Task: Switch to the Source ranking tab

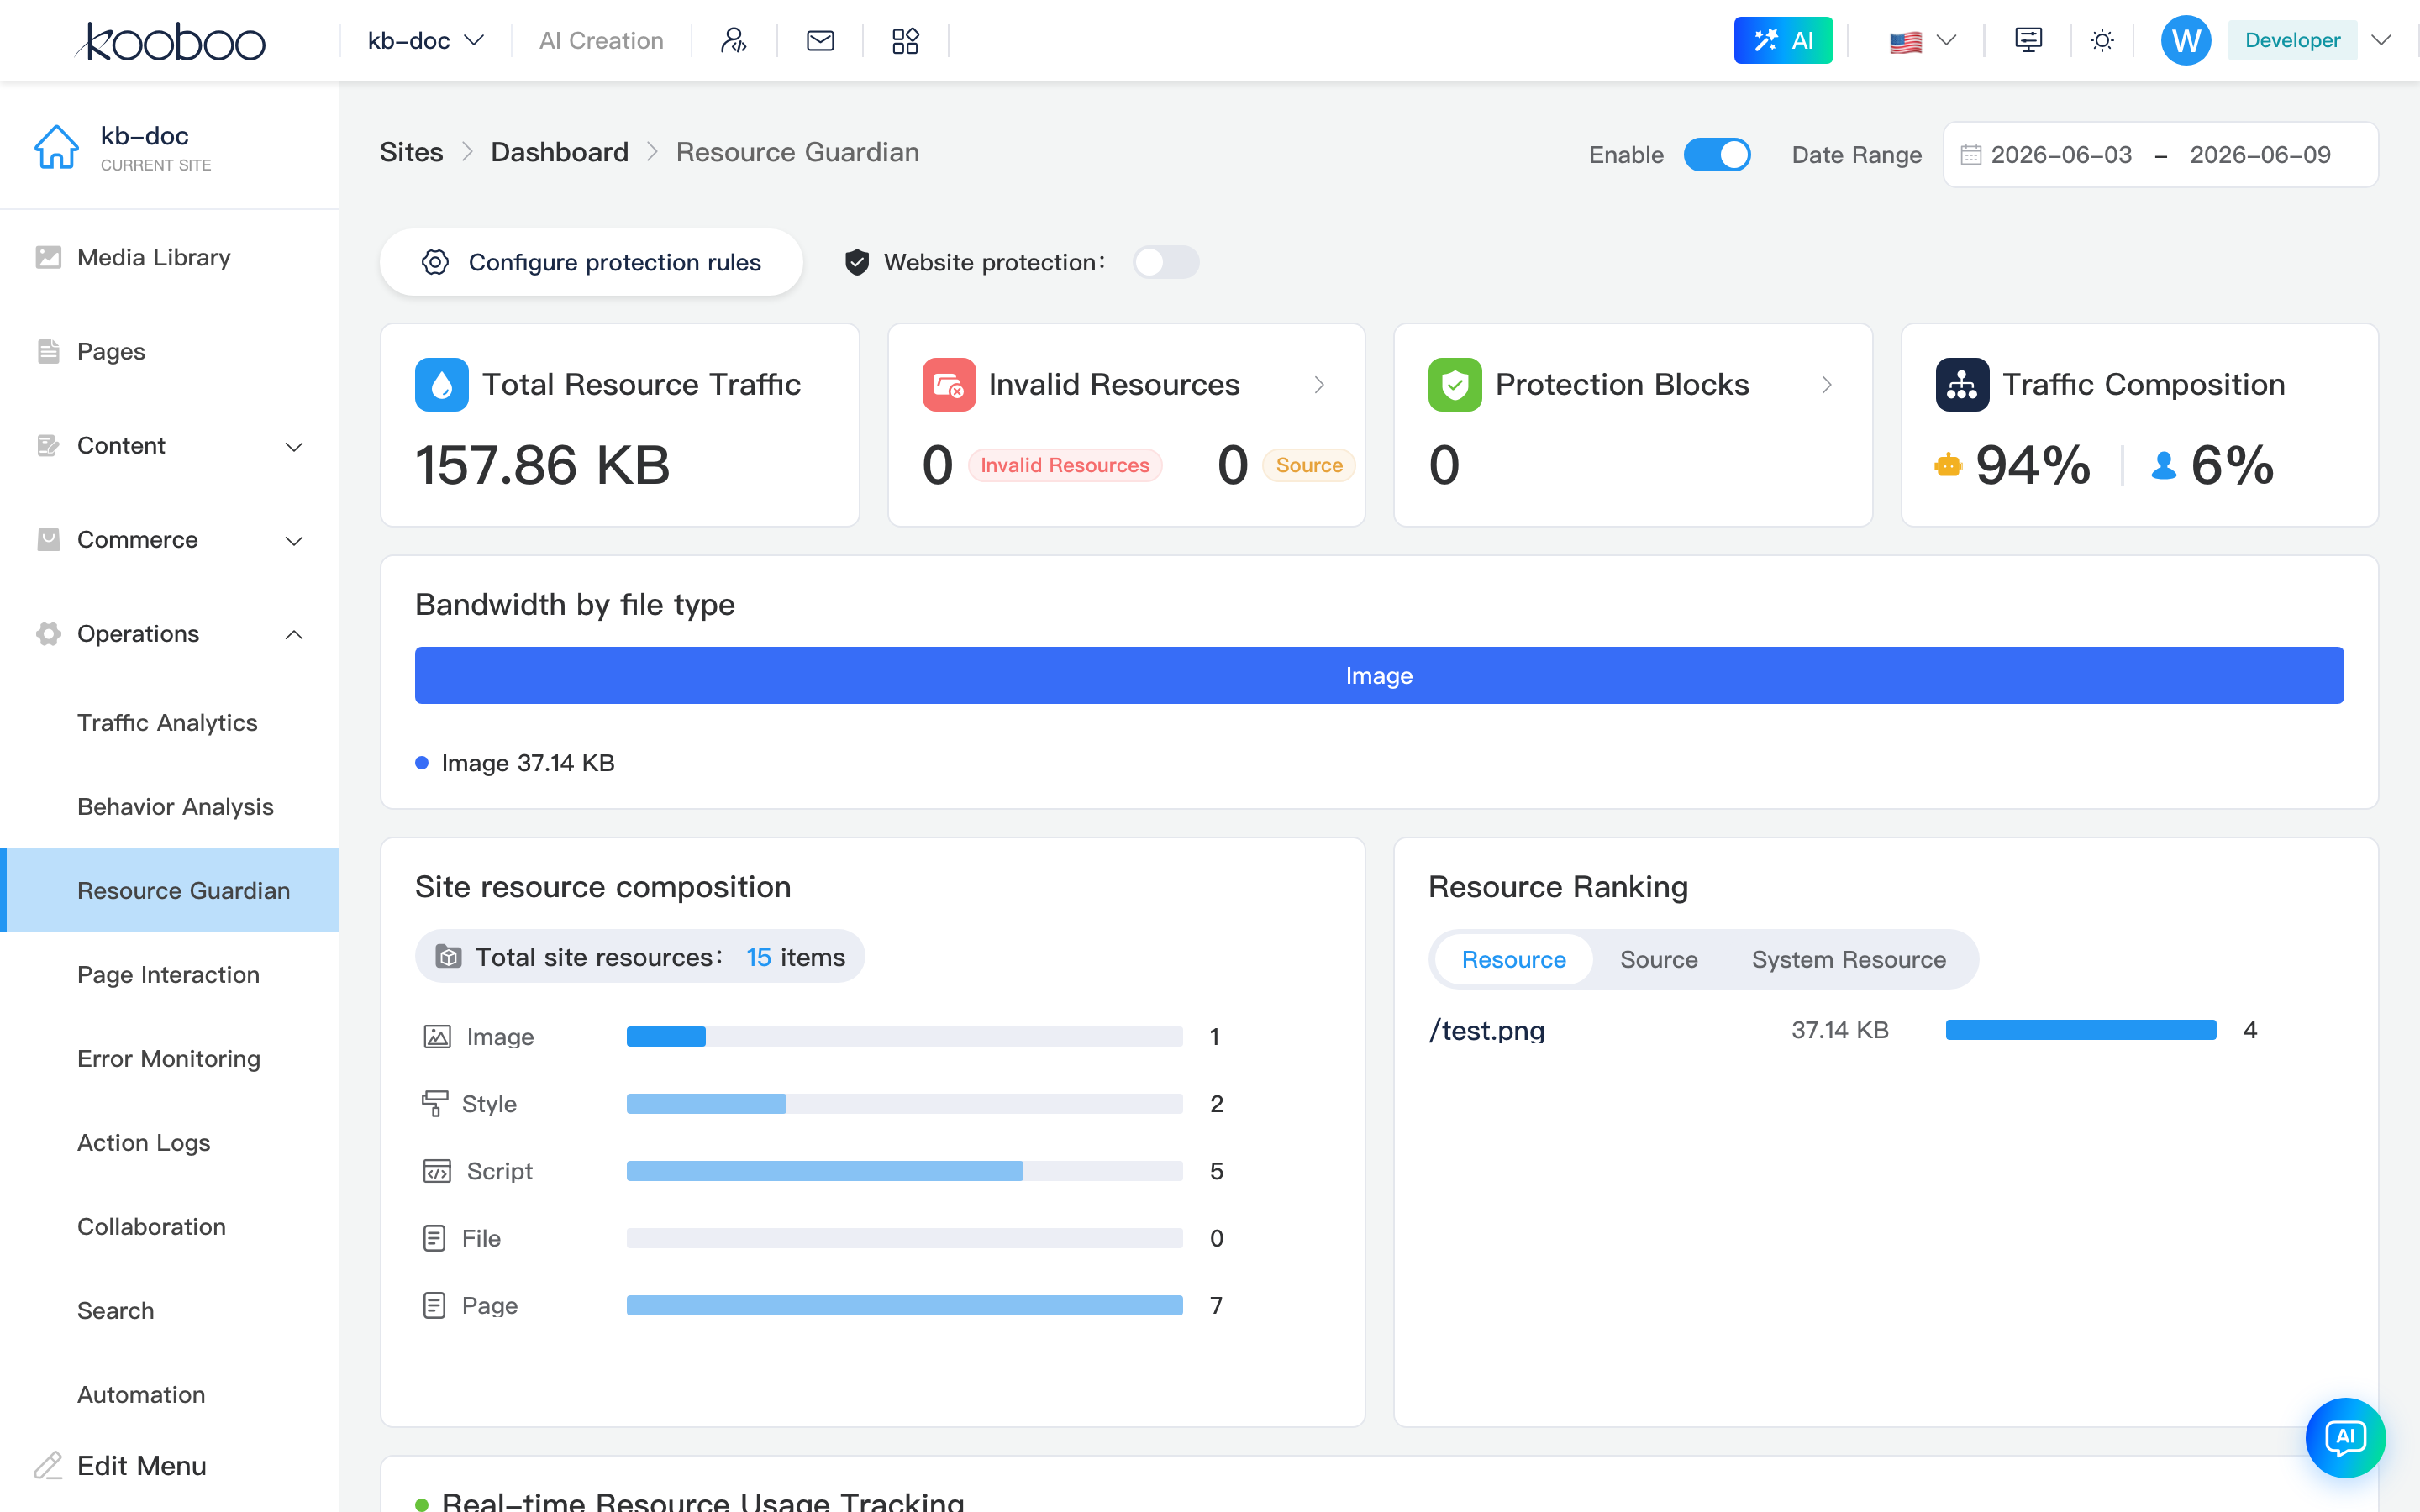Action: tap(1658, 960)
